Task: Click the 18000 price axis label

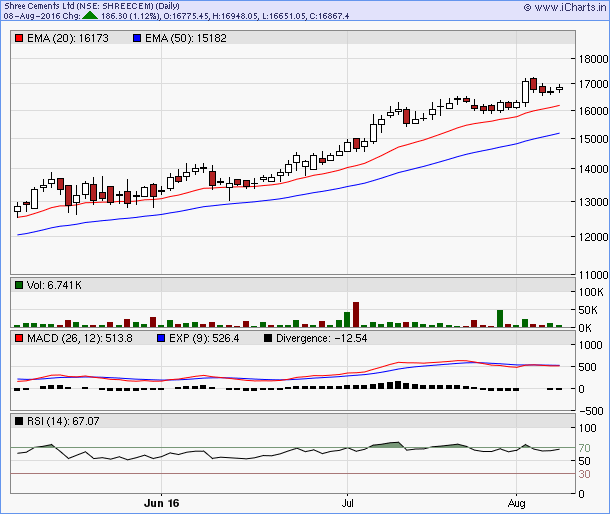Action: [x=593, y=59]
